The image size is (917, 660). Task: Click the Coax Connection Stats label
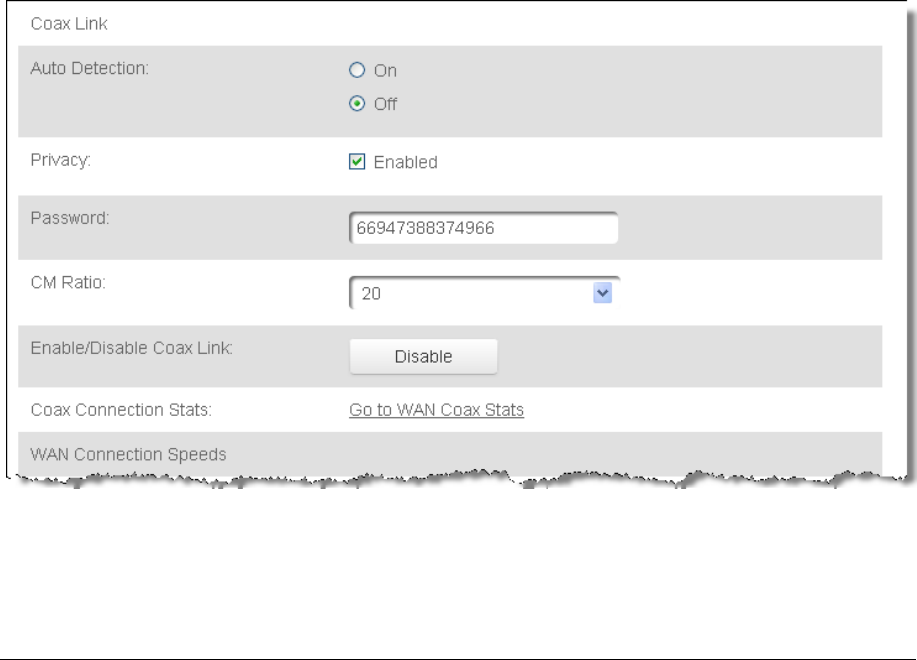(121, 410)
